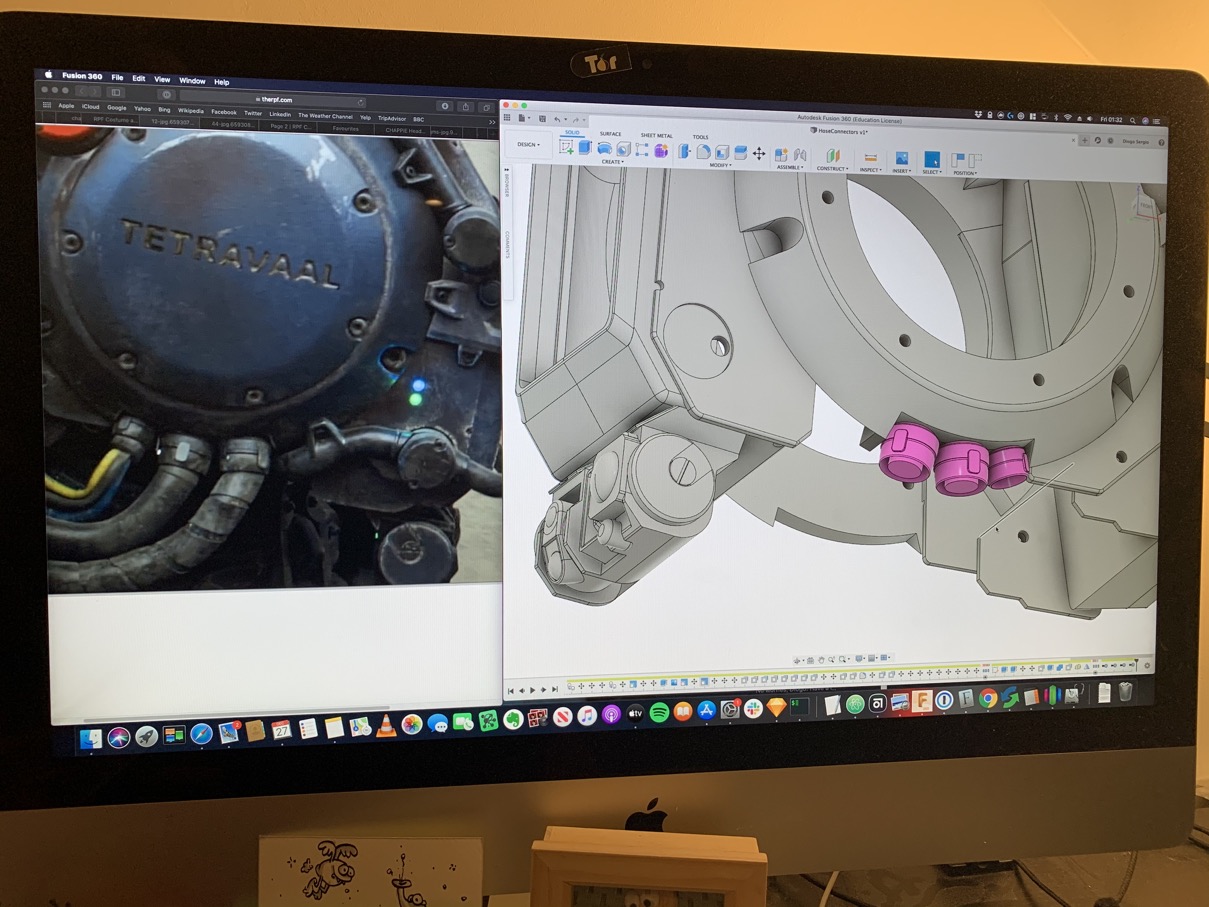Open the File menu in menu bar

coord(117,78)
